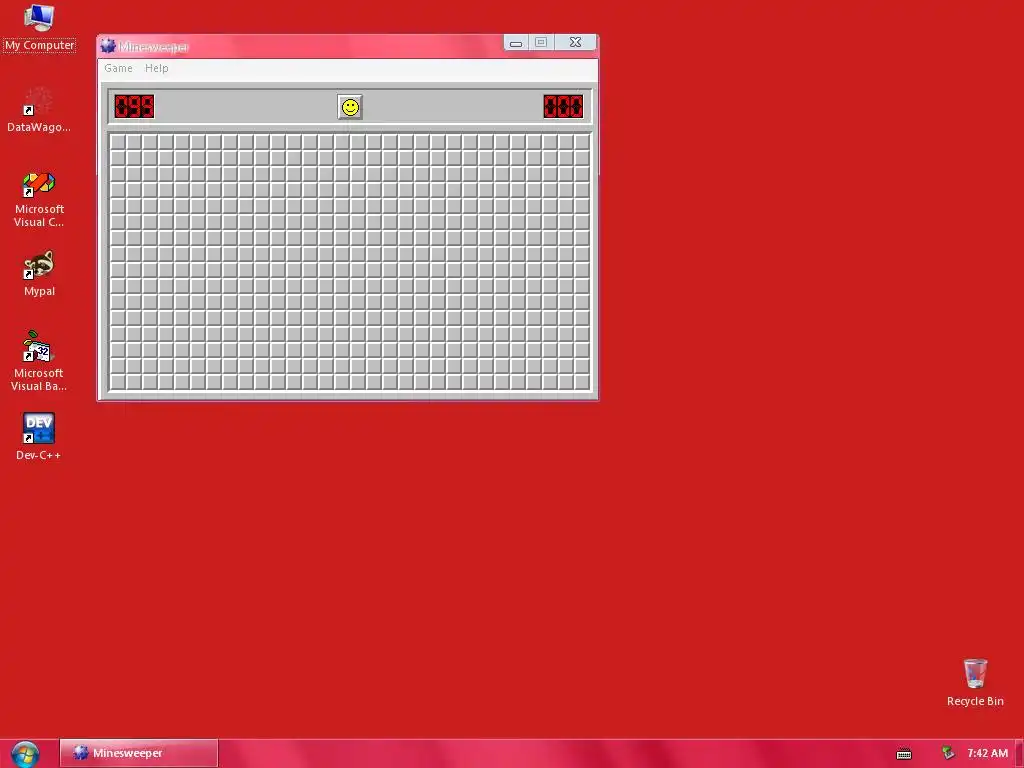Open the Windows Start orb

coord(25,754)
